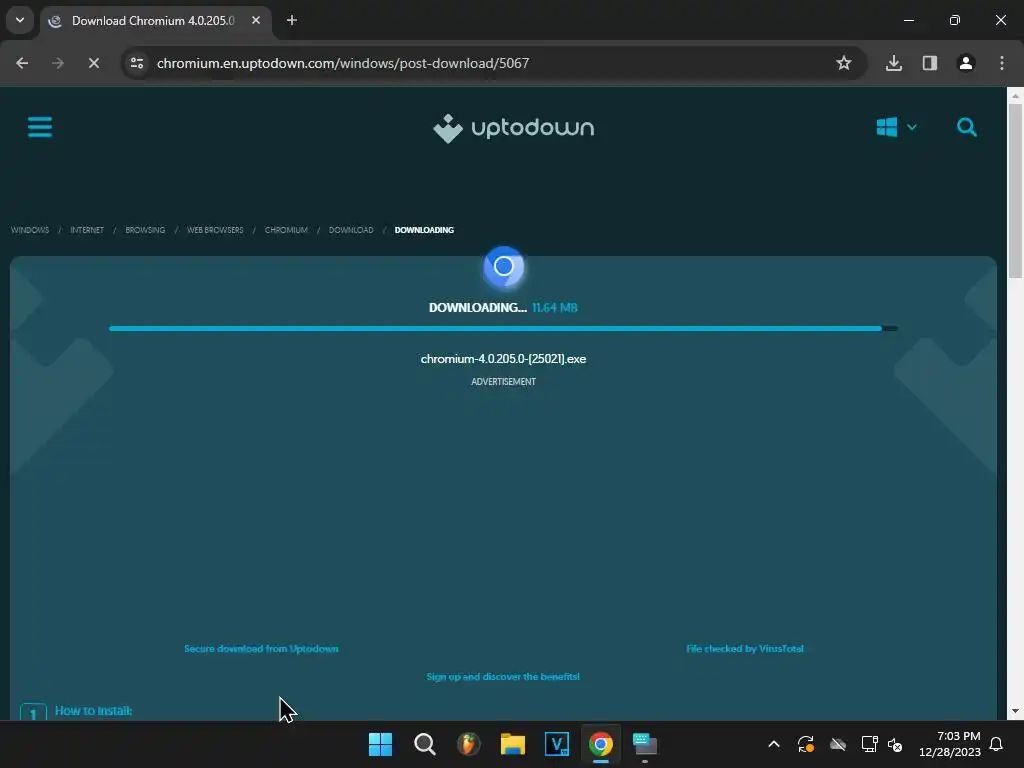Click the scrollbar down arrow

click(x=1015, y=711)
